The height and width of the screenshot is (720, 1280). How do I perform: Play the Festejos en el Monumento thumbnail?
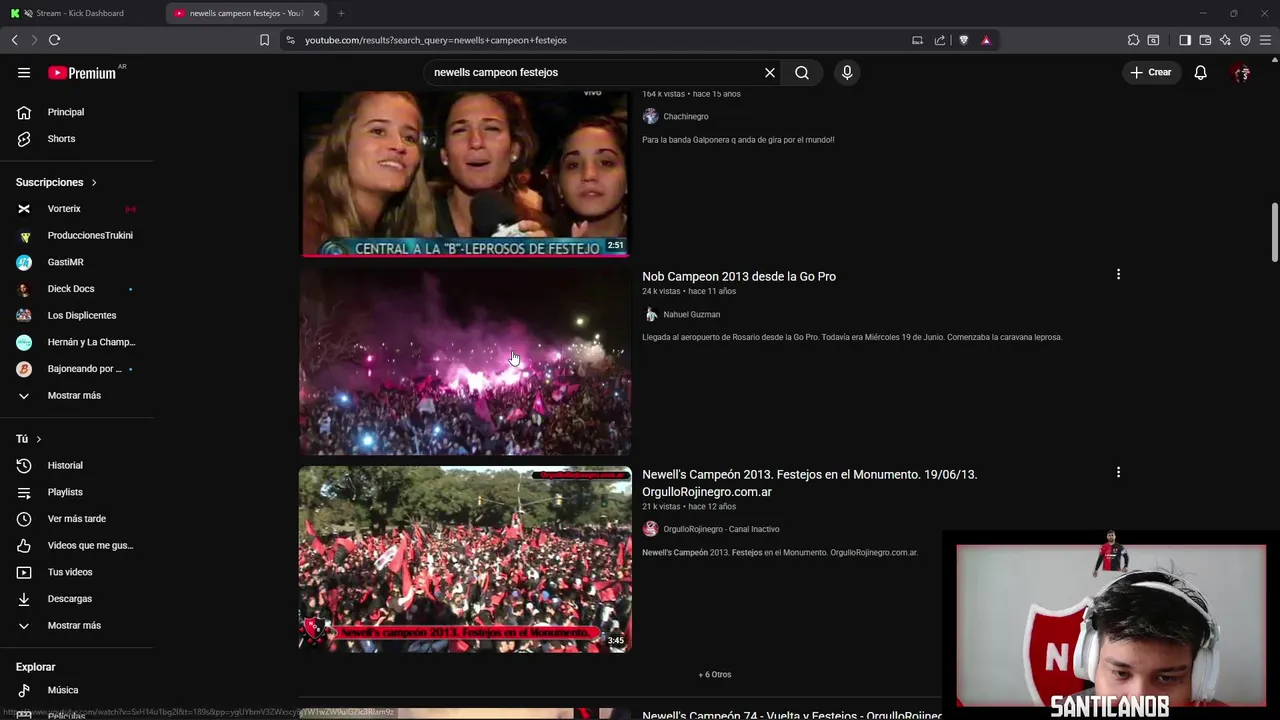pos(465,560)
